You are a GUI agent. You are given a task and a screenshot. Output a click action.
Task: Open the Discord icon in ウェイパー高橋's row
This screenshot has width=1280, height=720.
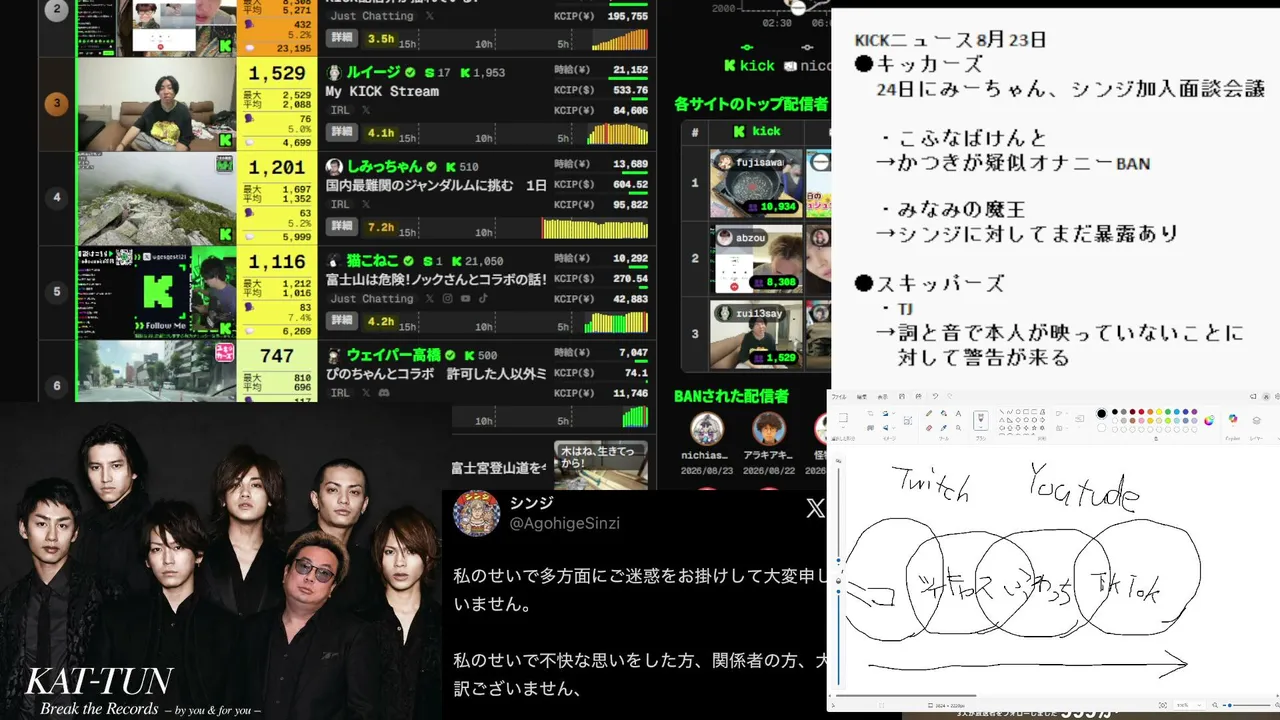(x=382, y=393)
